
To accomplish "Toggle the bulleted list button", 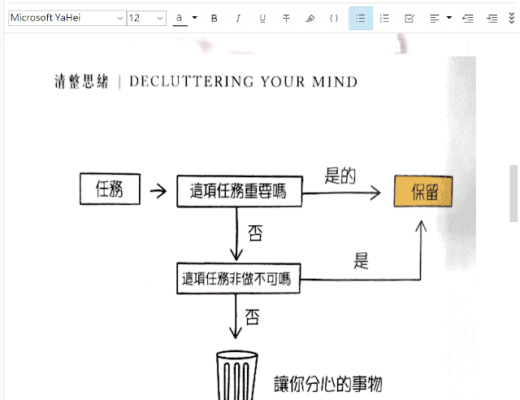I will (x=361, y=18).
